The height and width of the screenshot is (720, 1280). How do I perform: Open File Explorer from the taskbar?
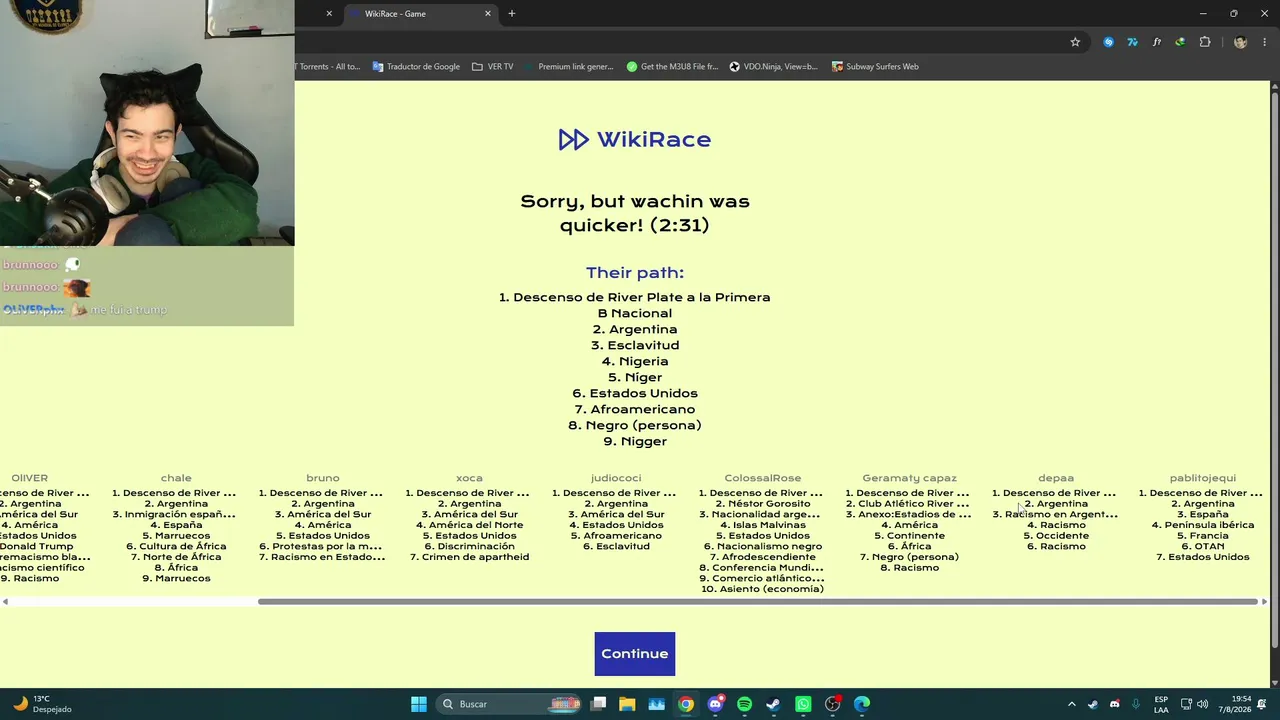tap(627, 704)
